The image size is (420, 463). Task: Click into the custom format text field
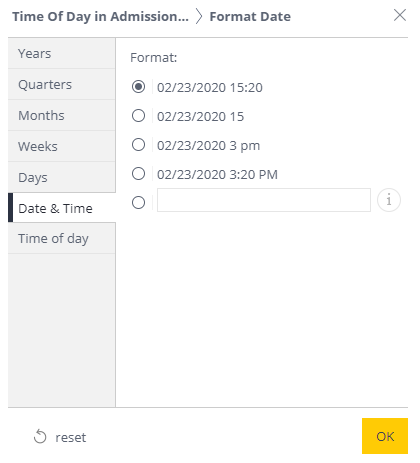click(x=264, y=200)
